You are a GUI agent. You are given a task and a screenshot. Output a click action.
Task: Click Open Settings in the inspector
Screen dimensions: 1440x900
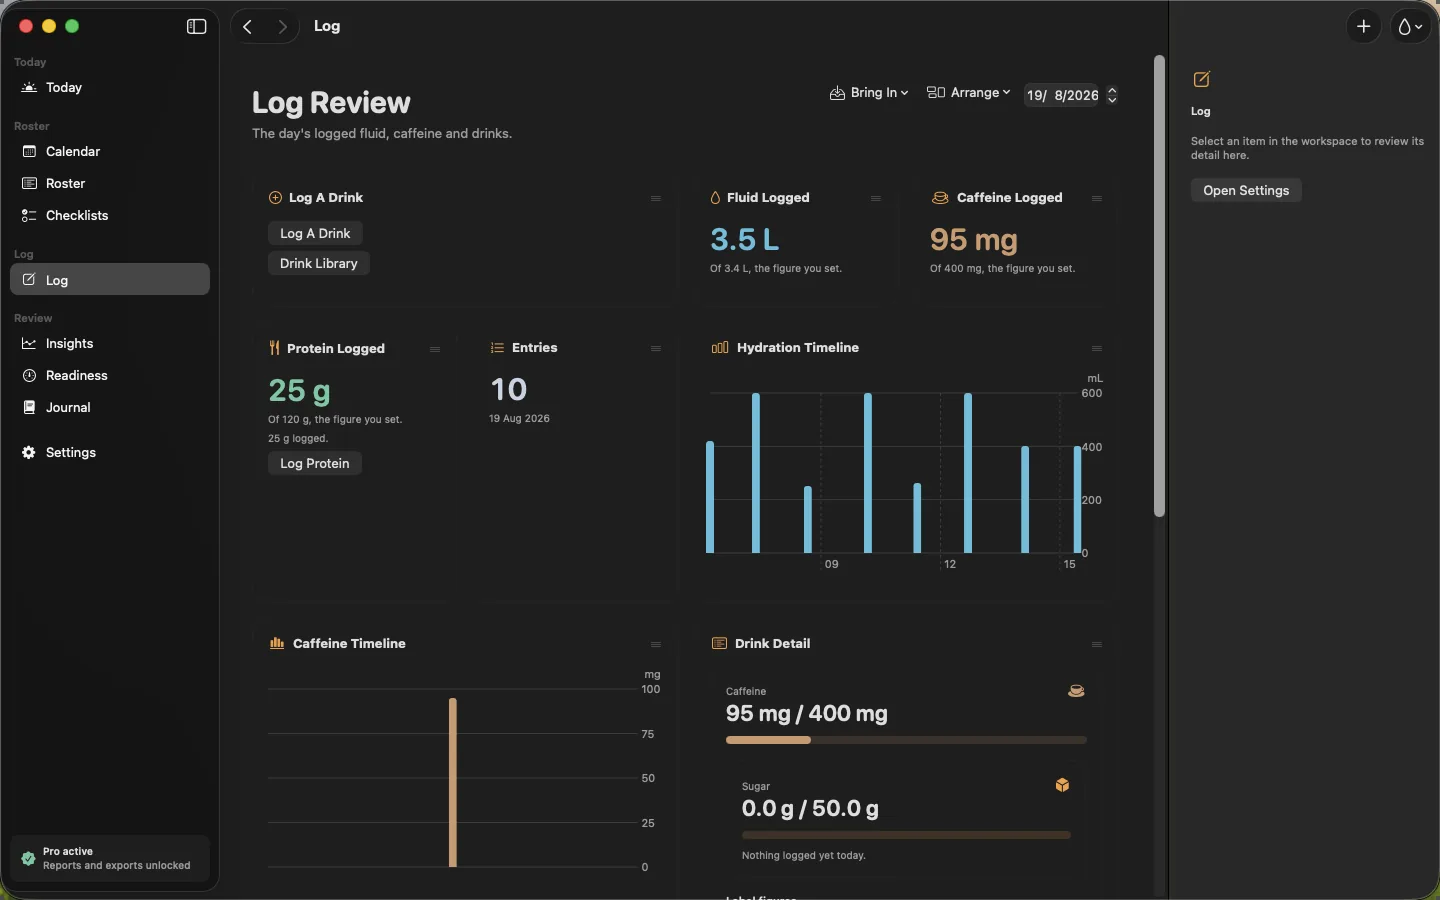click(x=1246, y=190)
